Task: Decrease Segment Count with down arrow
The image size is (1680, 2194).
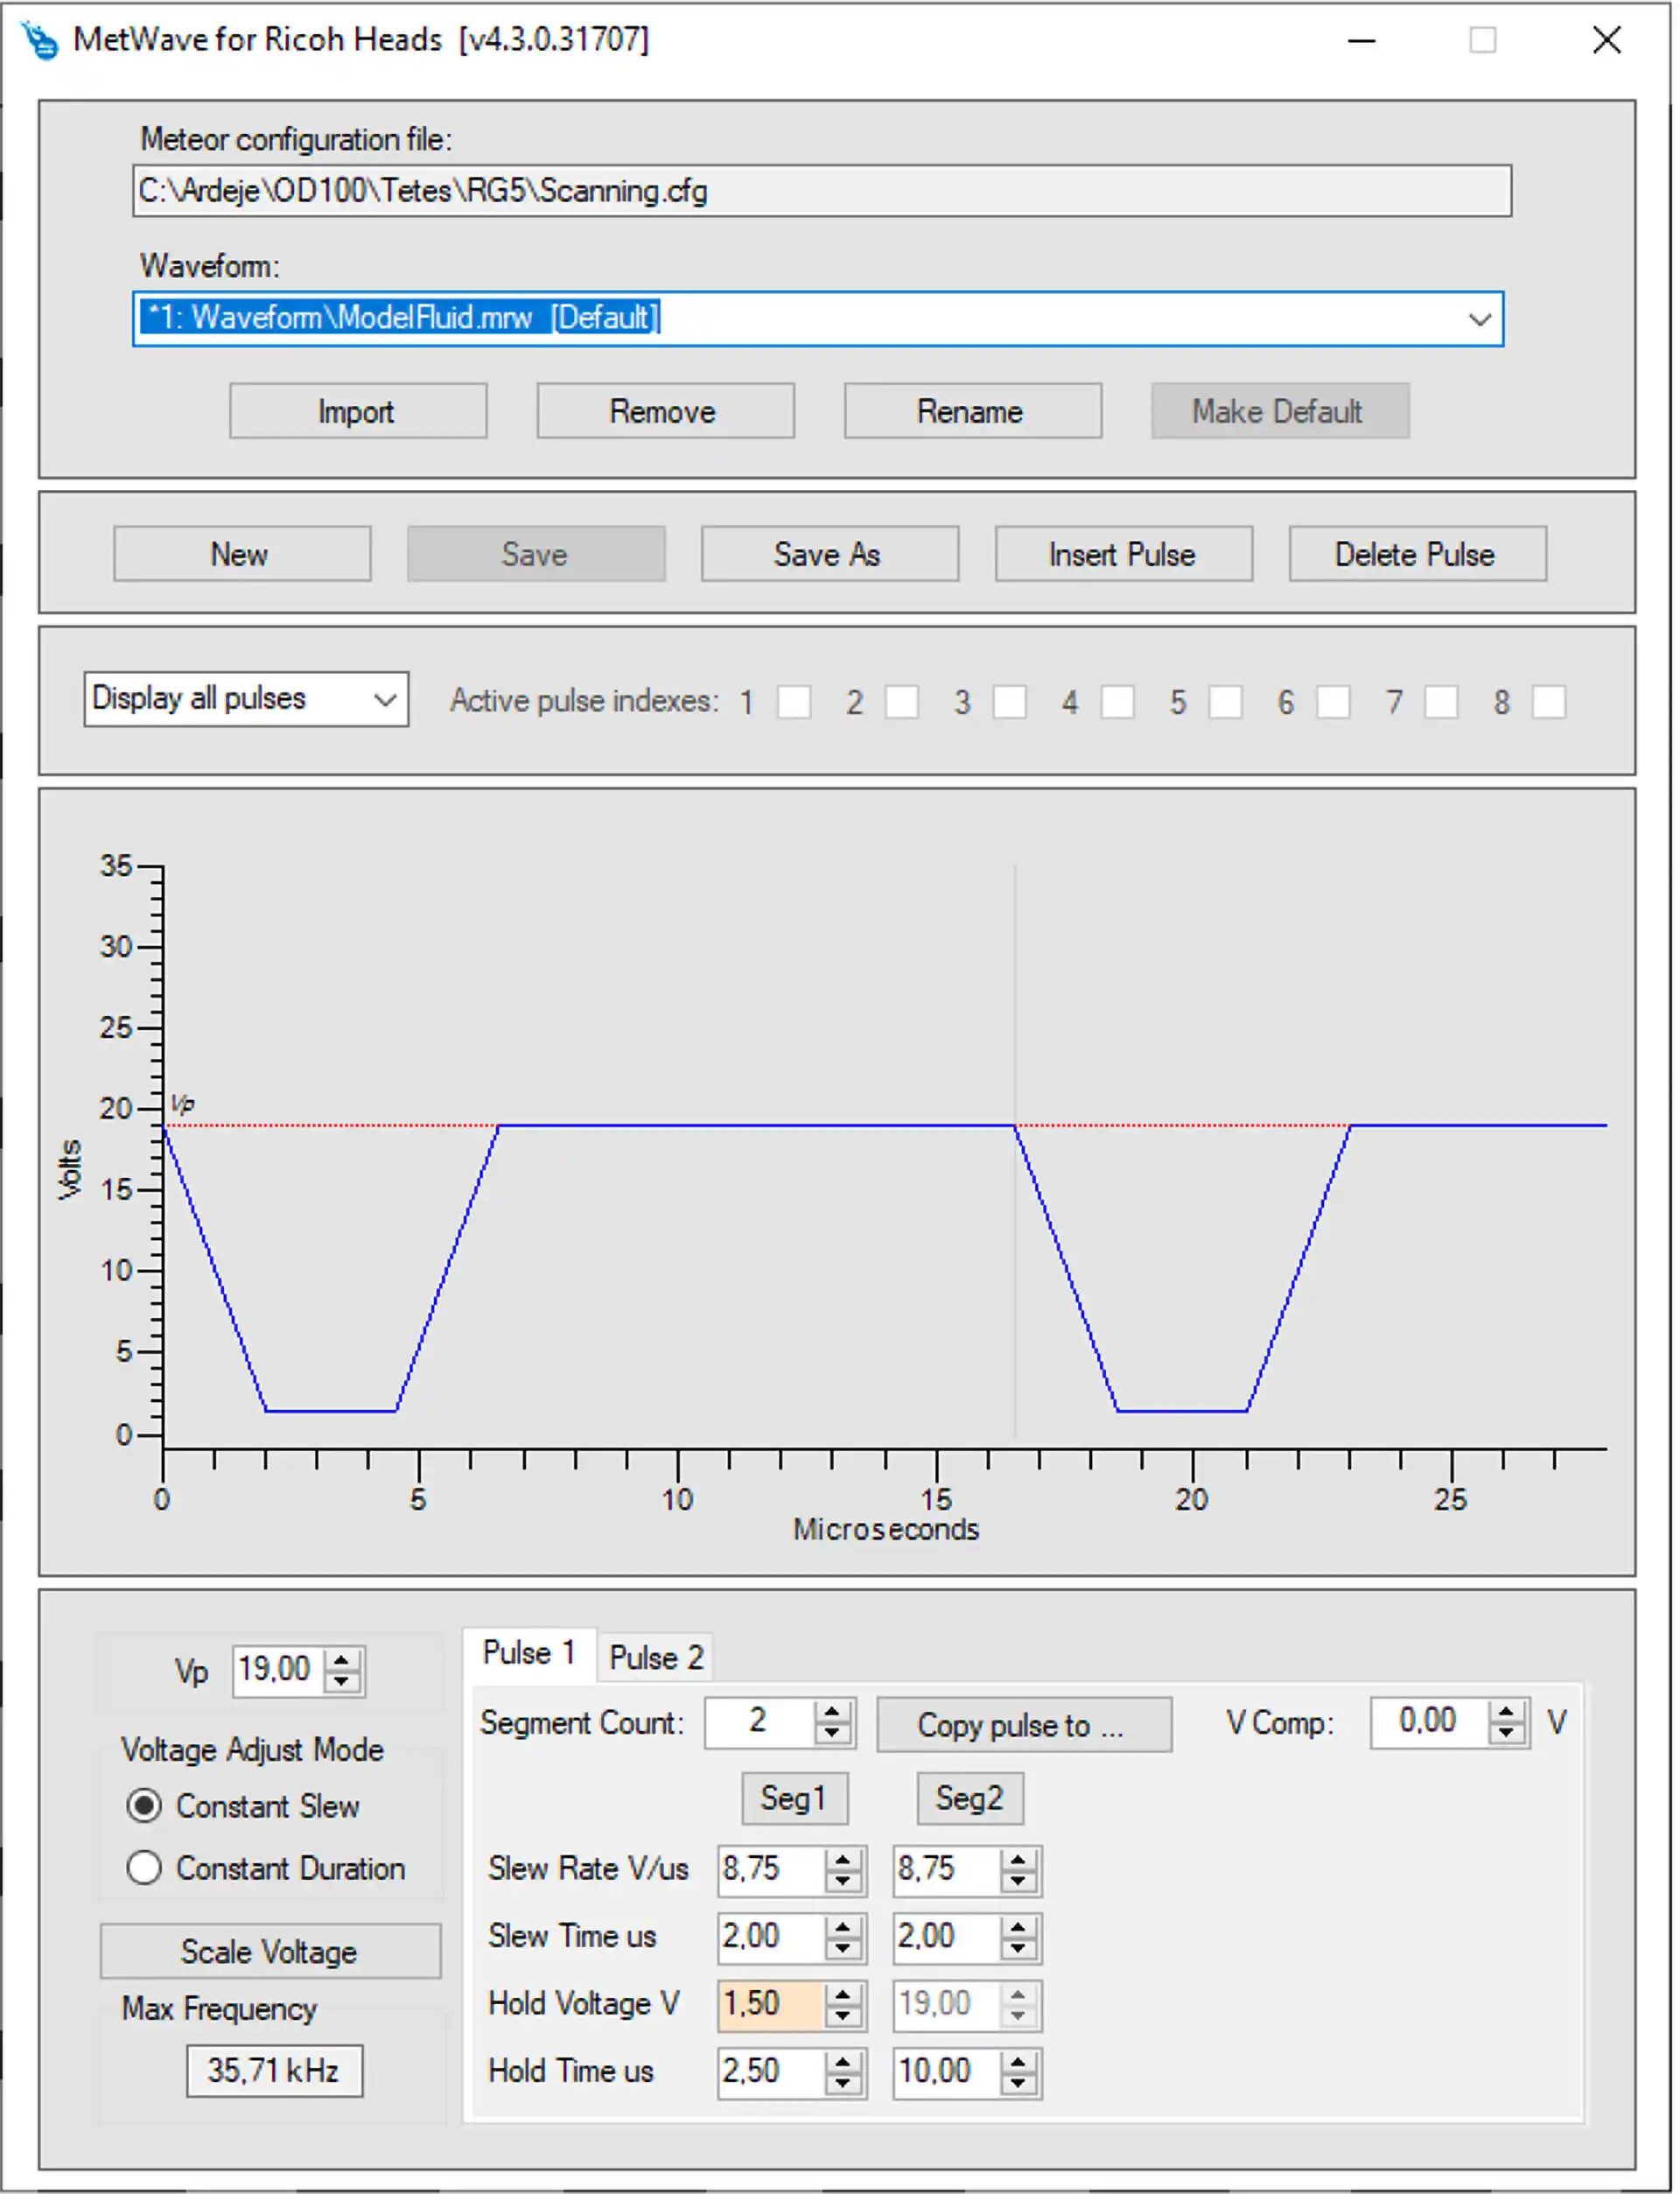Action: coord(831,1733)
